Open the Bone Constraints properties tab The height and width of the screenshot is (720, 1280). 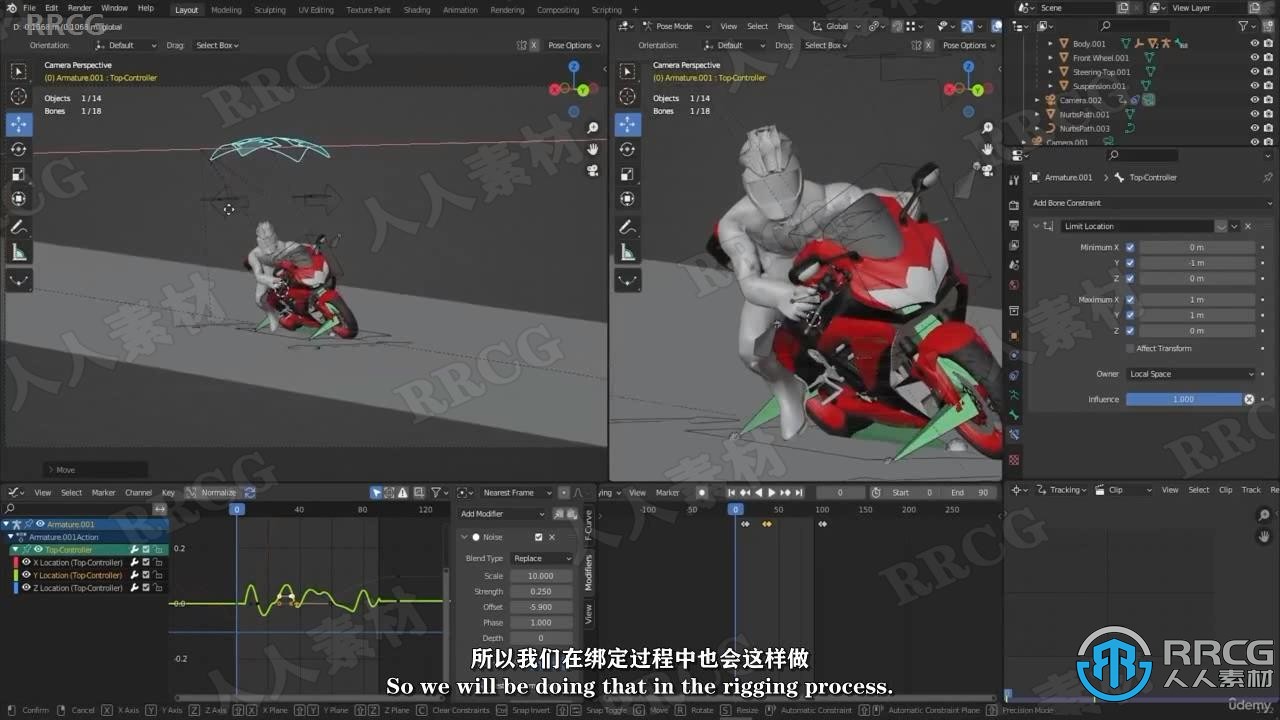point(1014,435)
